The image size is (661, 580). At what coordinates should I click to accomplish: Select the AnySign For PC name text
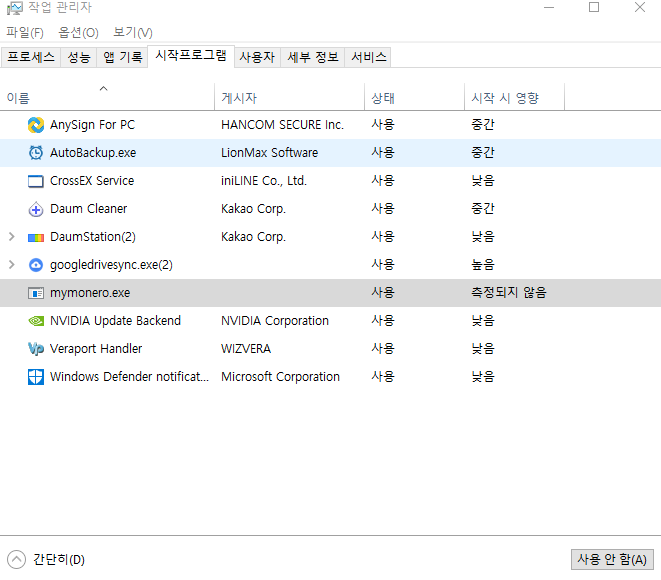[92, 125]
